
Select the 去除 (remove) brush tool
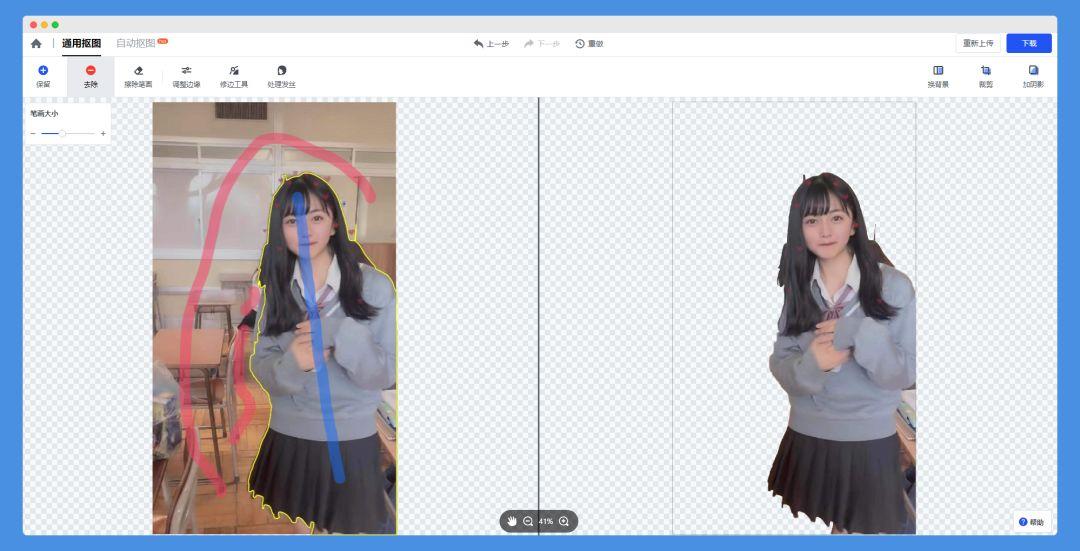(91, 76)
